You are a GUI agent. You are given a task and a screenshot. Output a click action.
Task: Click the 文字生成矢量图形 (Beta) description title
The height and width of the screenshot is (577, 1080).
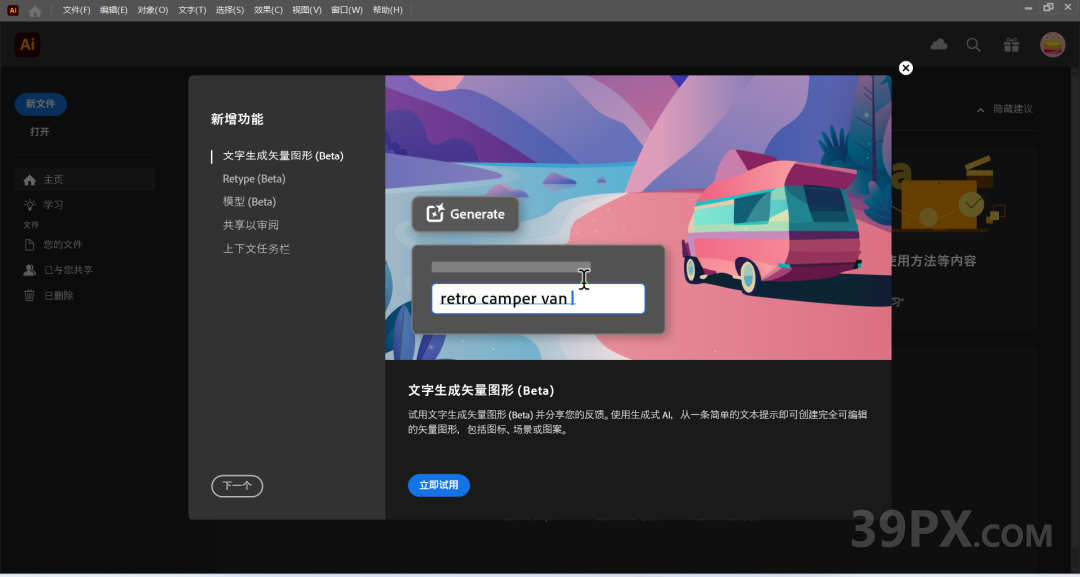point(481,390)
